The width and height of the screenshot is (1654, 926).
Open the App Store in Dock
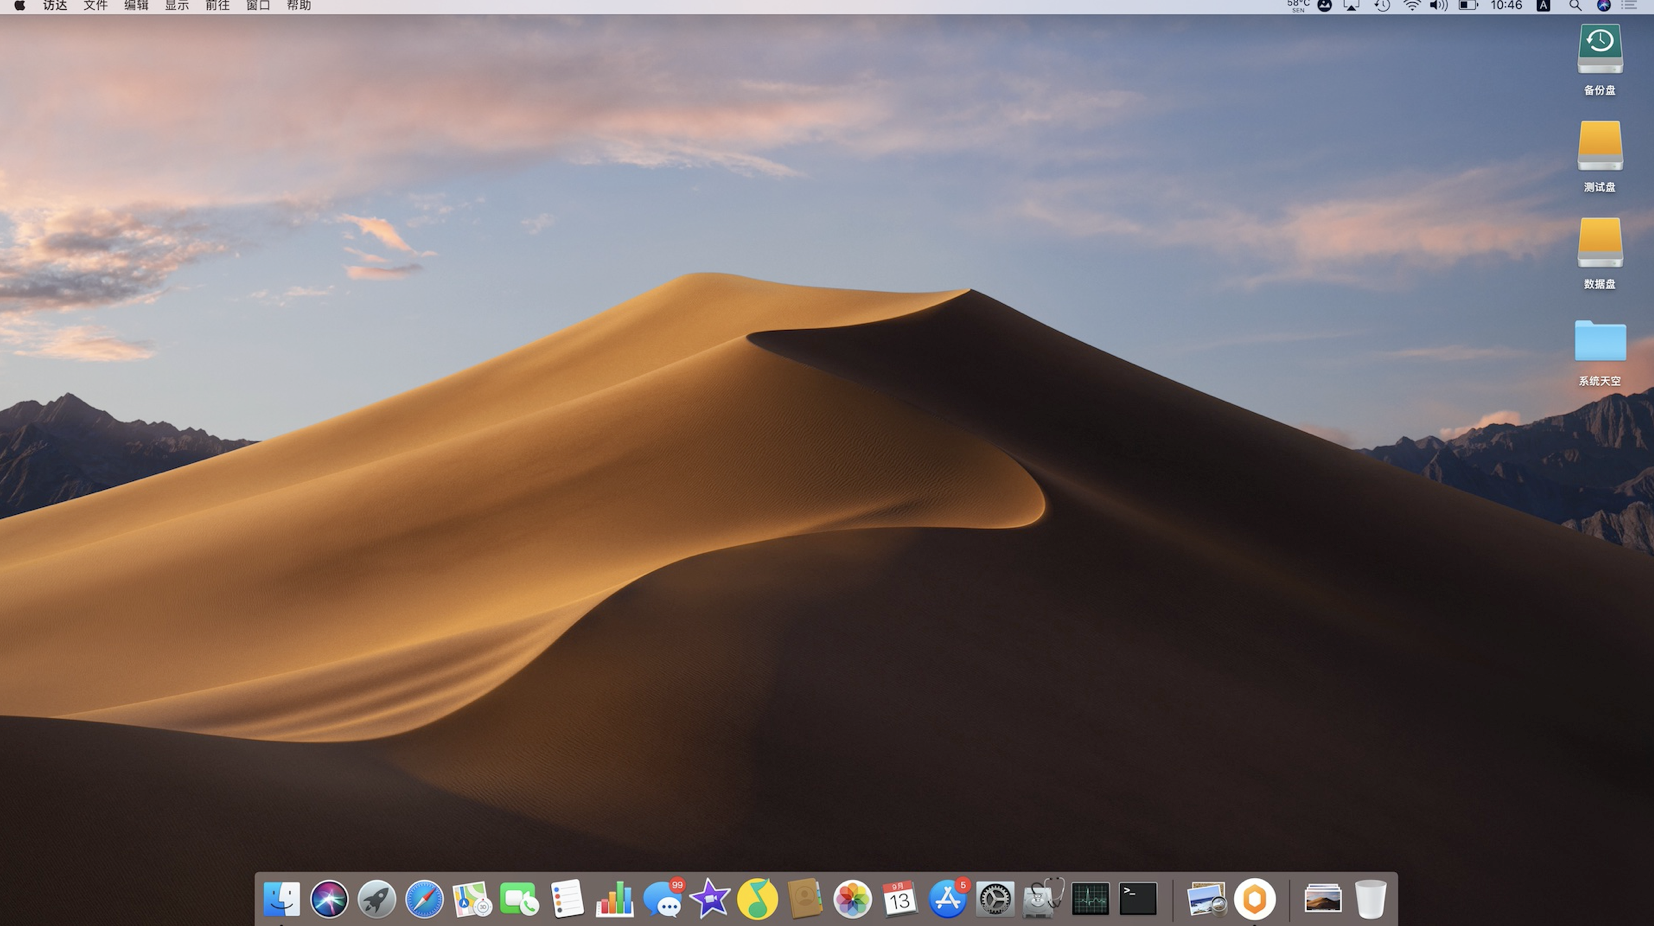(x=946, y=899)
